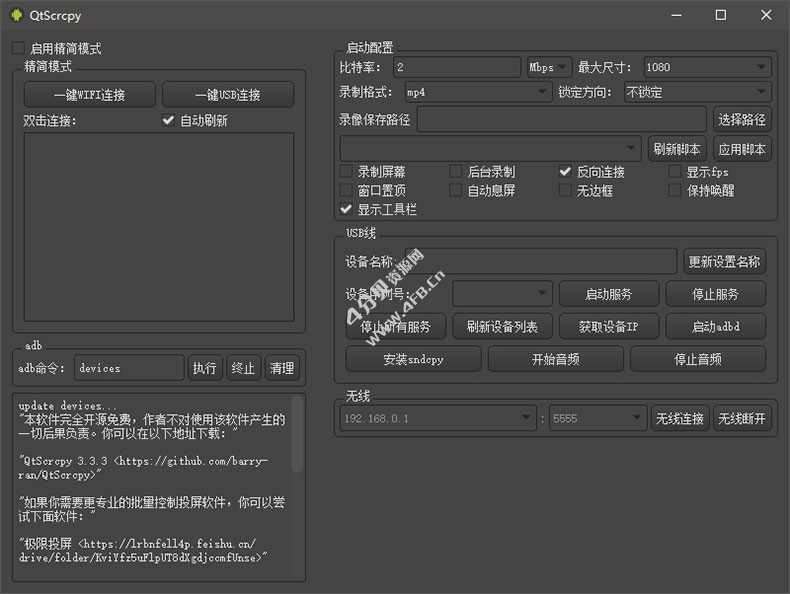Click the 无线断开 button
This screenshot has height=594, width=790.
point(742,418)
